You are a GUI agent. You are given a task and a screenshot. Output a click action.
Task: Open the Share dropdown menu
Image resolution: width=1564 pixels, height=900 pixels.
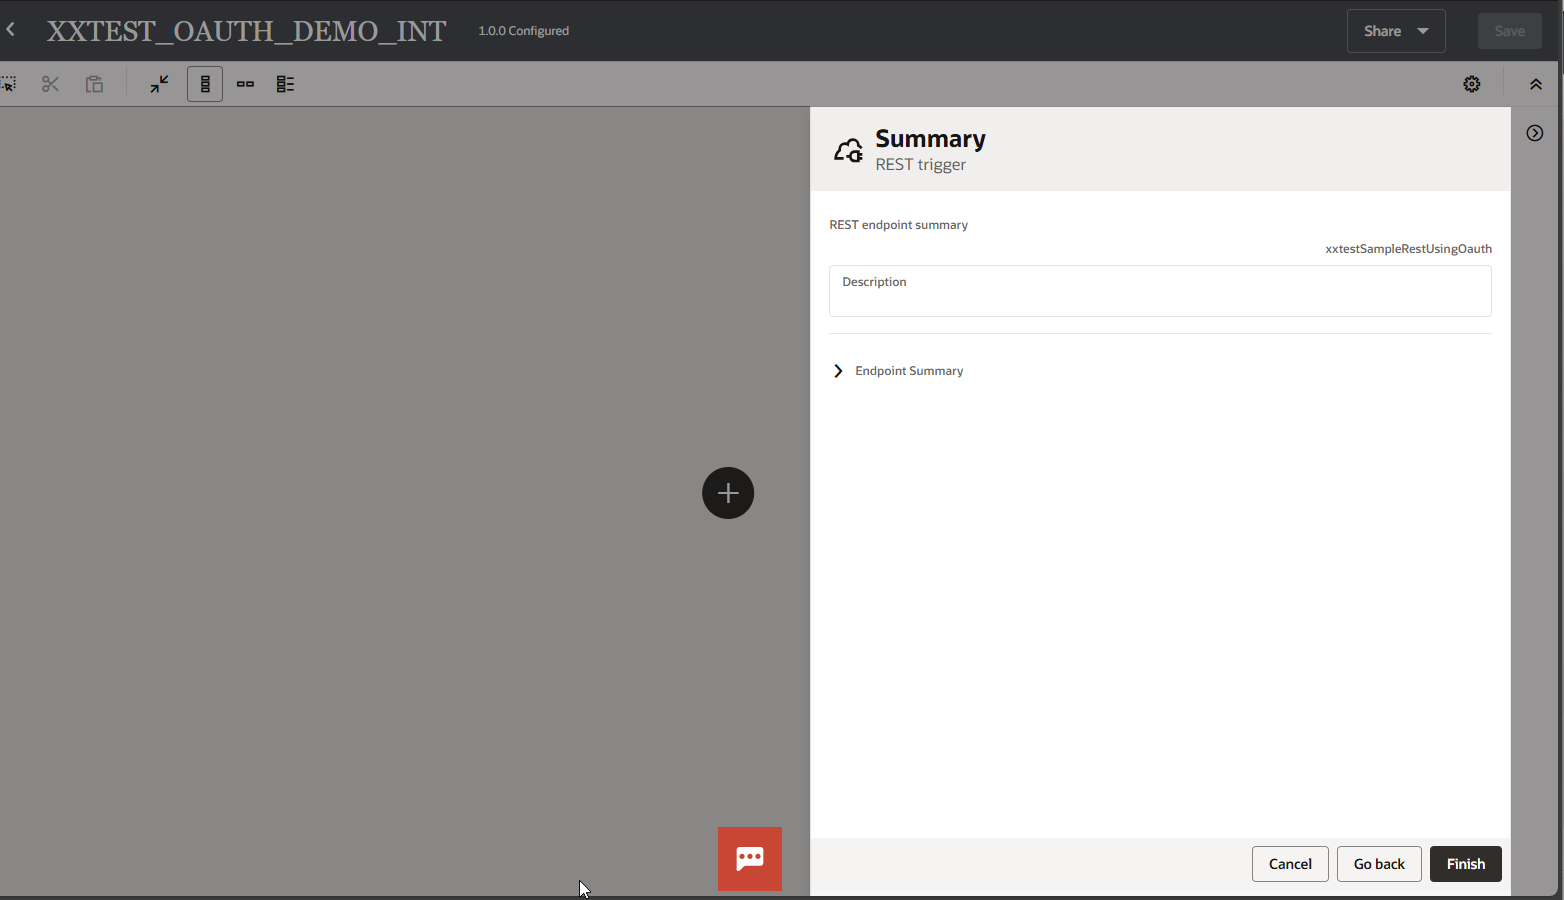pos(1395,31)
